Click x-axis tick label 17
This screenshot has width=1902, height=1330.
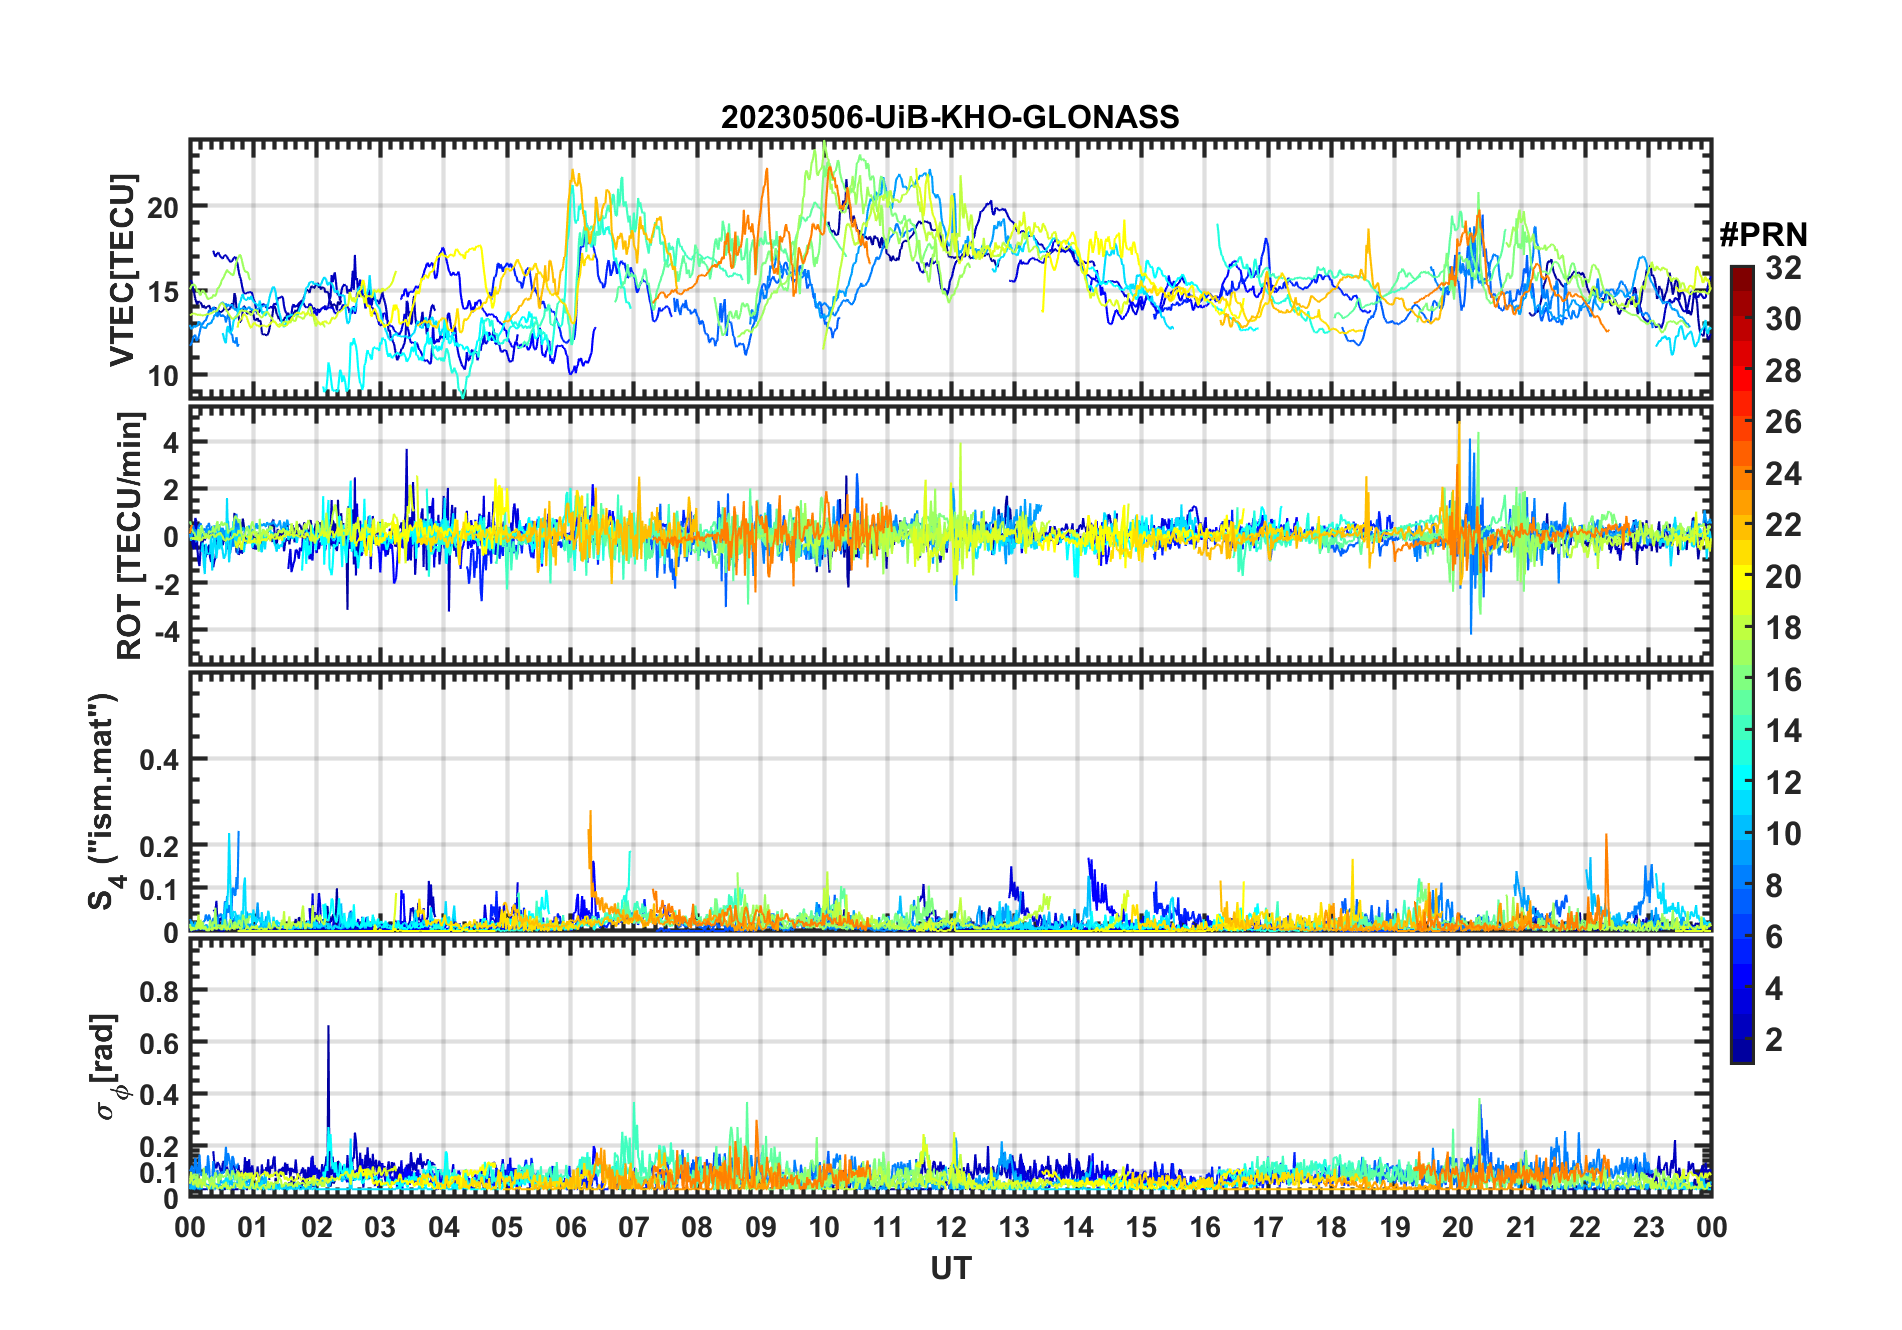point(1268,1227)
